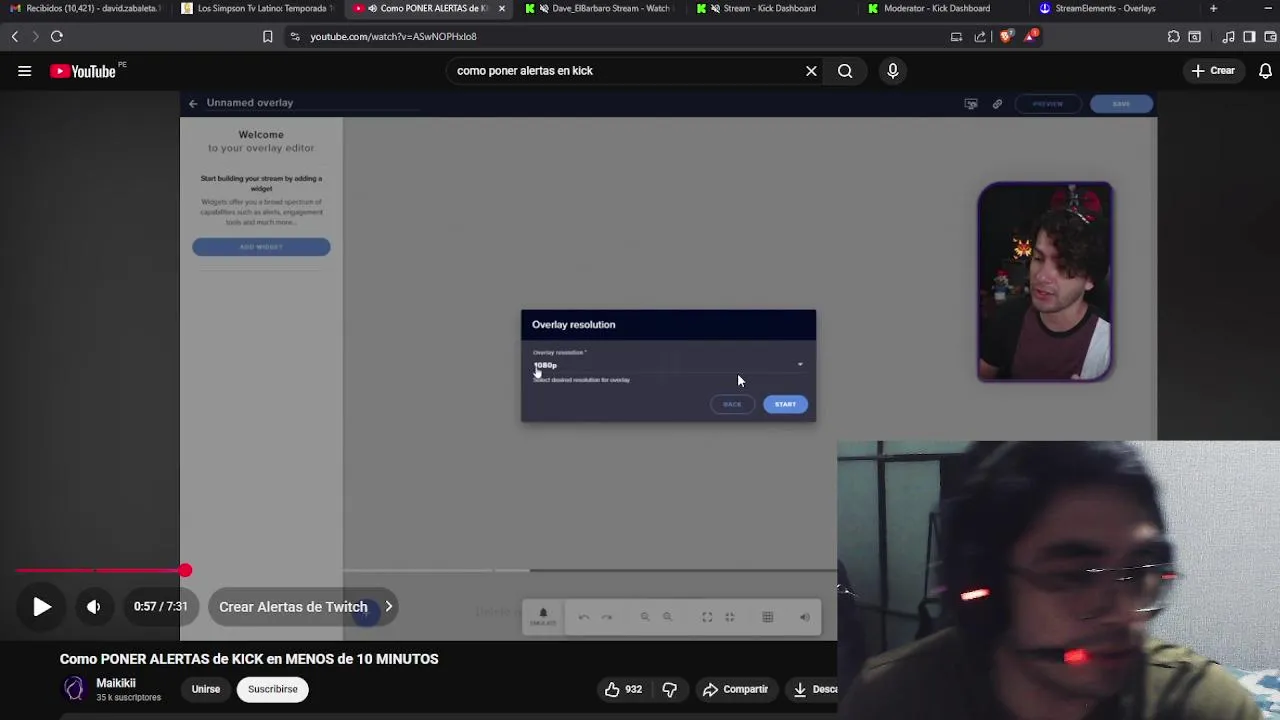This screenshot has height=720, width=1280.
Task: Switch to Moderator - Kick Dashboard tab
Action: point(942,8)
